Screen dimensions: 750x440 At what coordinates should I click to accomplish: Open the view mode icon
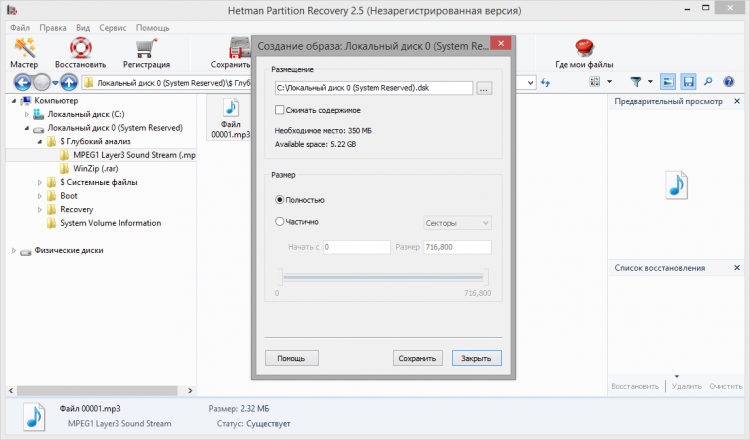point(595,82)
